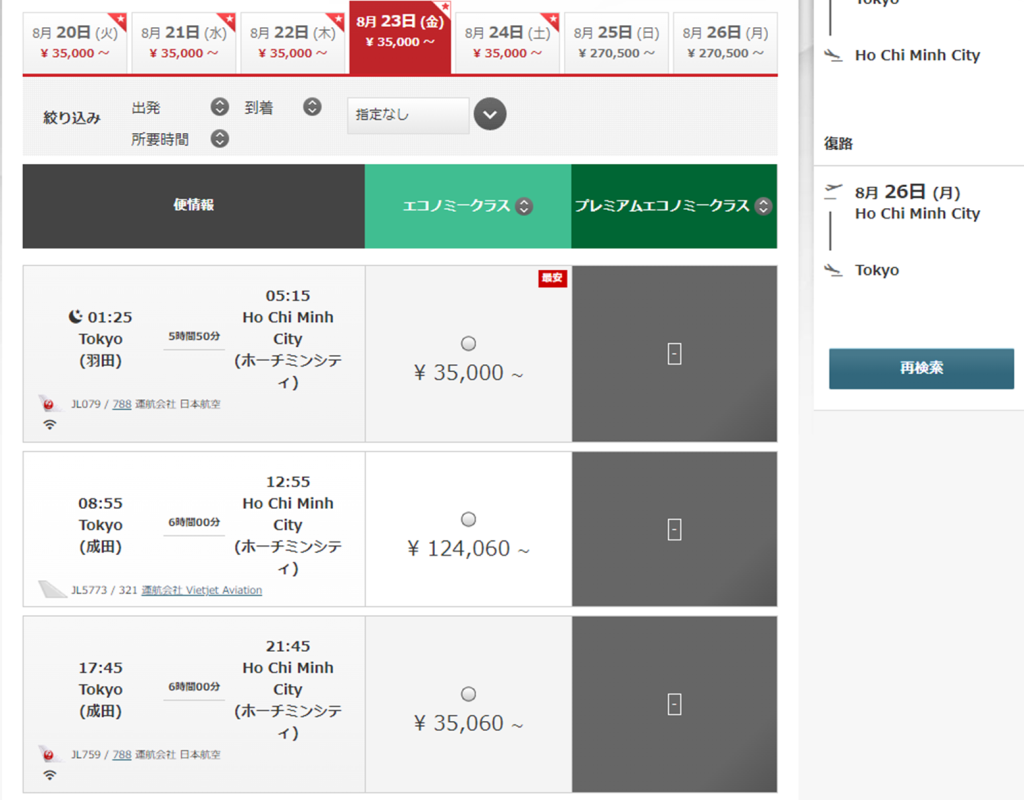Select the ¥124,060 economy fare radio button

[x=468, y=519]
